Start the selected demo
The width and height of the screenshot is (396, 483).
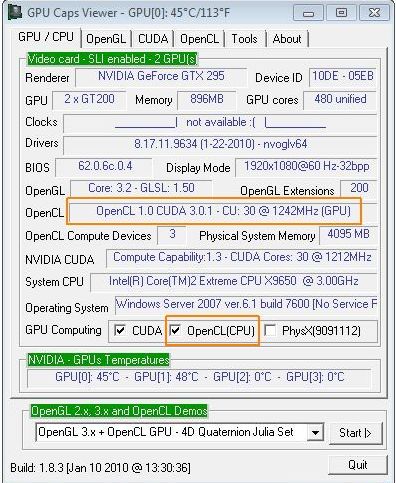[355, 433]
